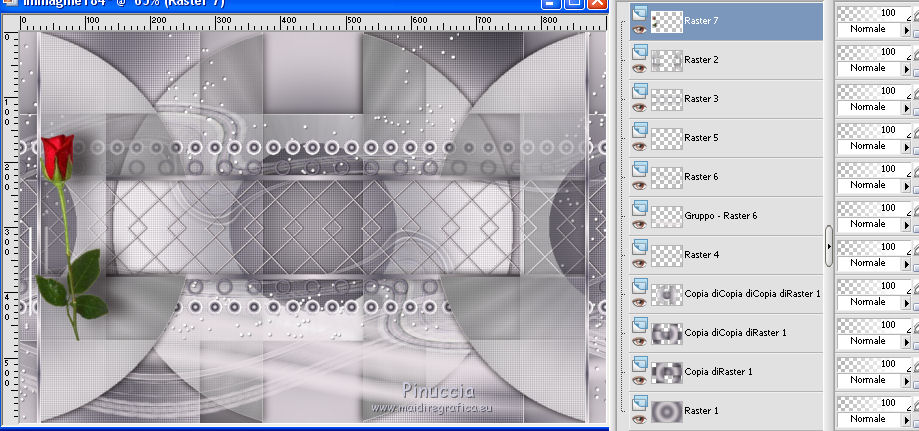The width and height of the screenshot is (919, 431).
Task: Click the layer type icon beside Raster 3
Action: click(640, 91)
